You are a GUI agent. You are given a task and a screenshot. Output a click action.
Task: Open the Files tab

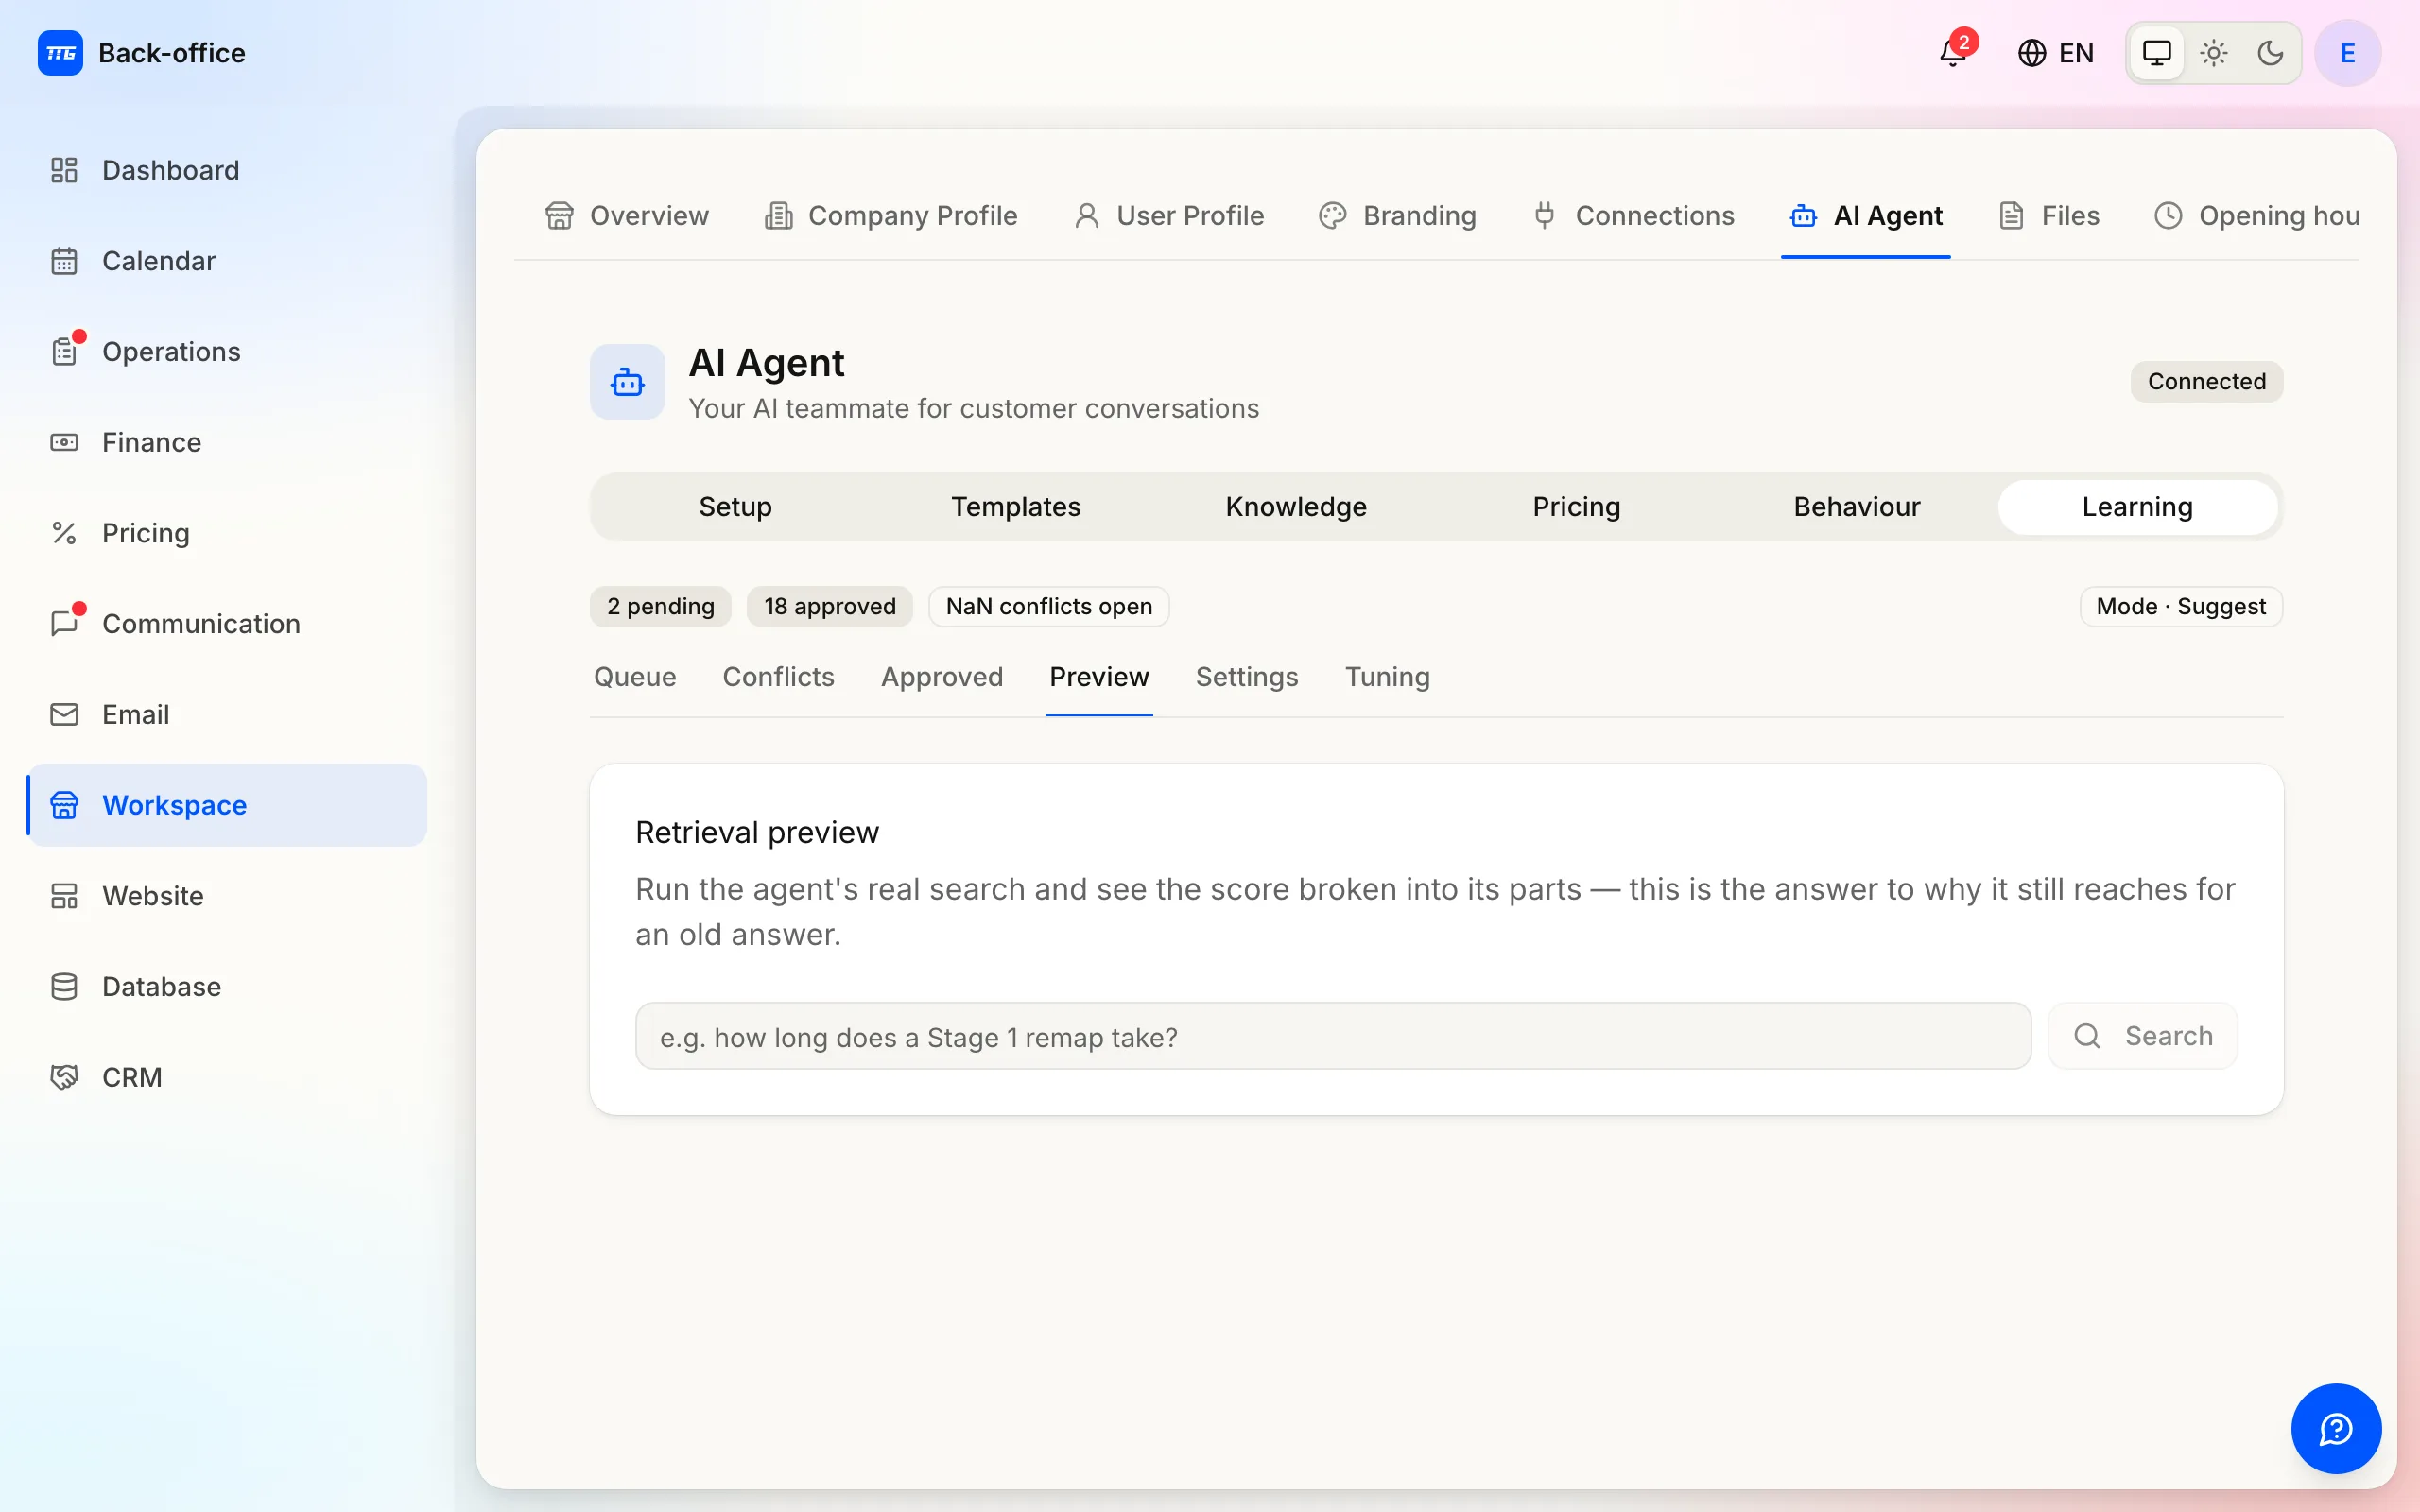2049,216
